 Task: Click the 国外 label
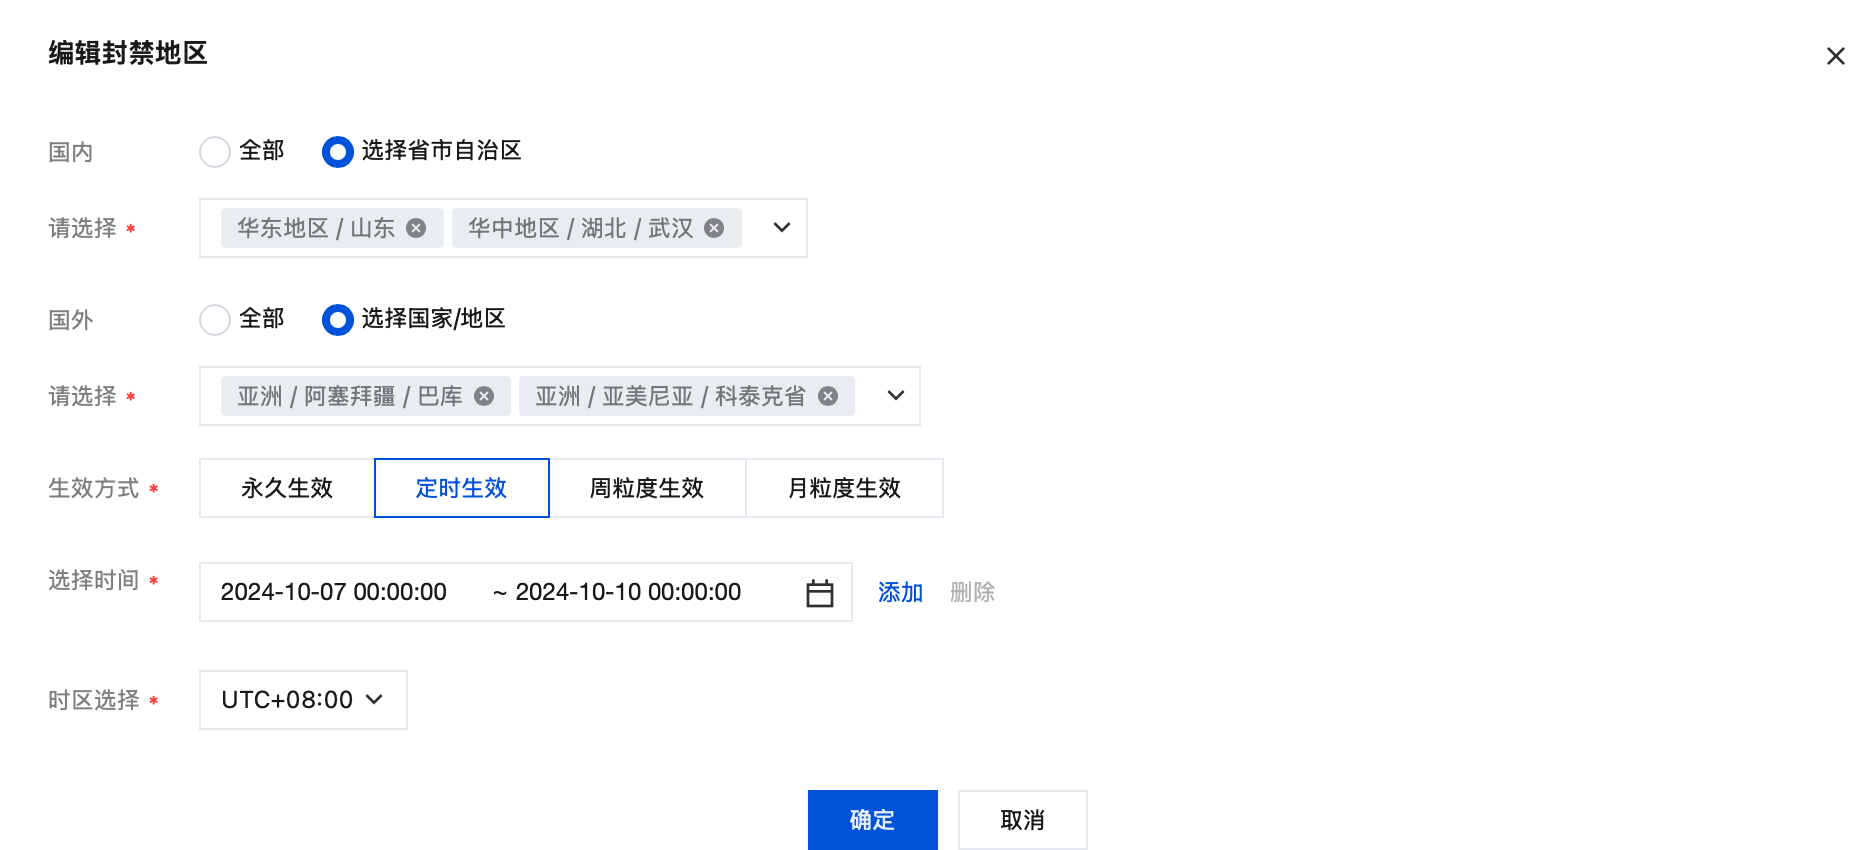71,320
